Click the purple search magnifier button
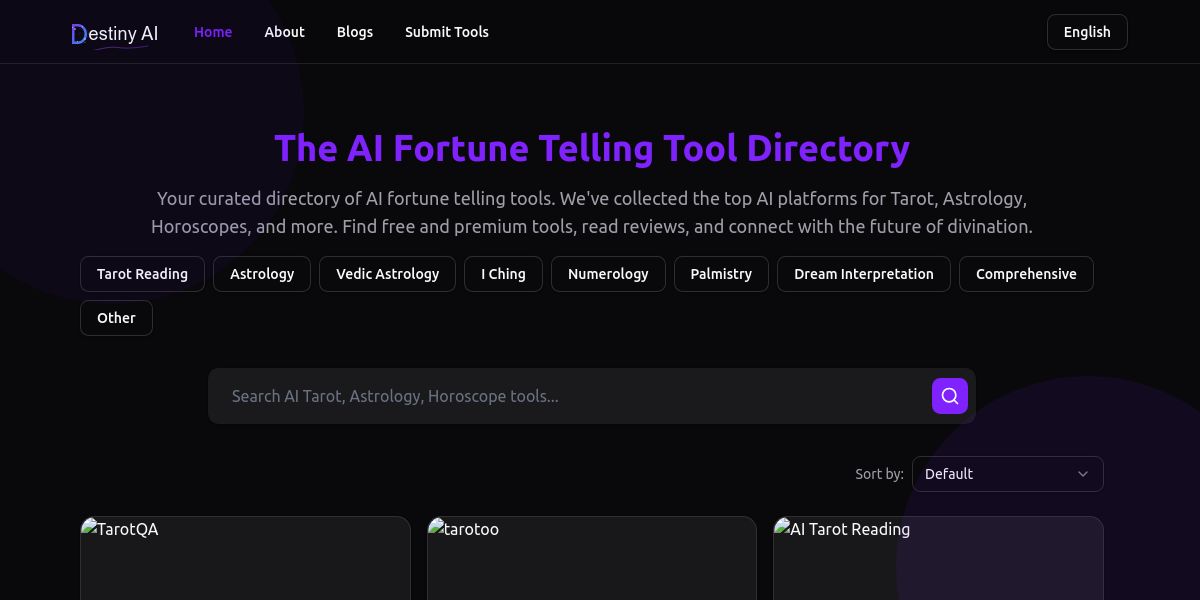Viewport: 1200px width, 600px height. point(950,396)
